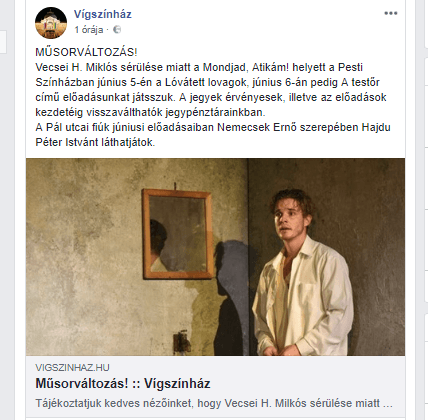Click the line starting 'című előadásunkat játsszuk'
Viewport: 428px width, 420px height.
tap(211, 97)
